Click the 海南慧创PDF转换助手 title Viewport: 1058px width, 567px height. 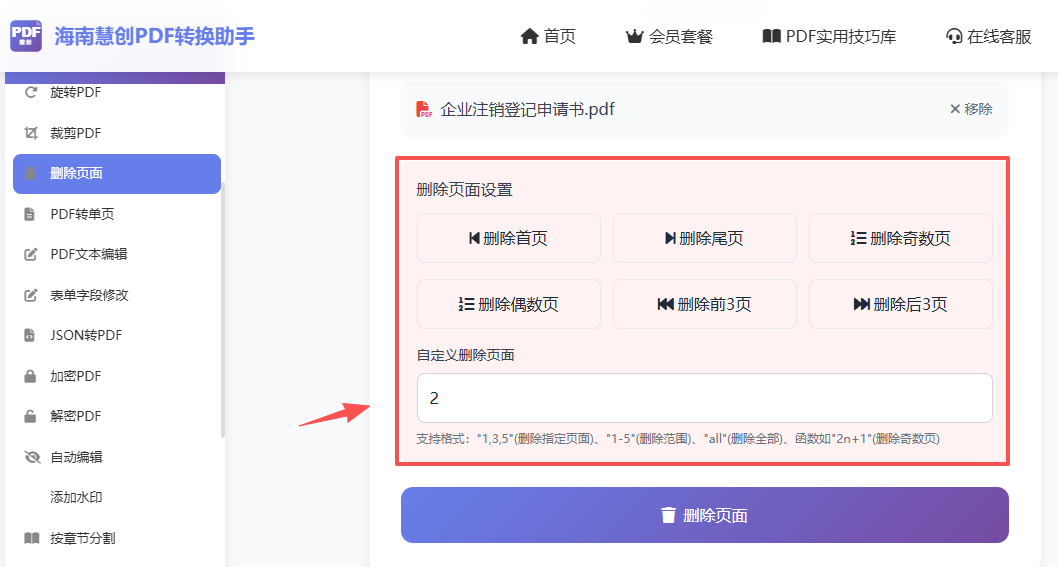coord(155,36)
